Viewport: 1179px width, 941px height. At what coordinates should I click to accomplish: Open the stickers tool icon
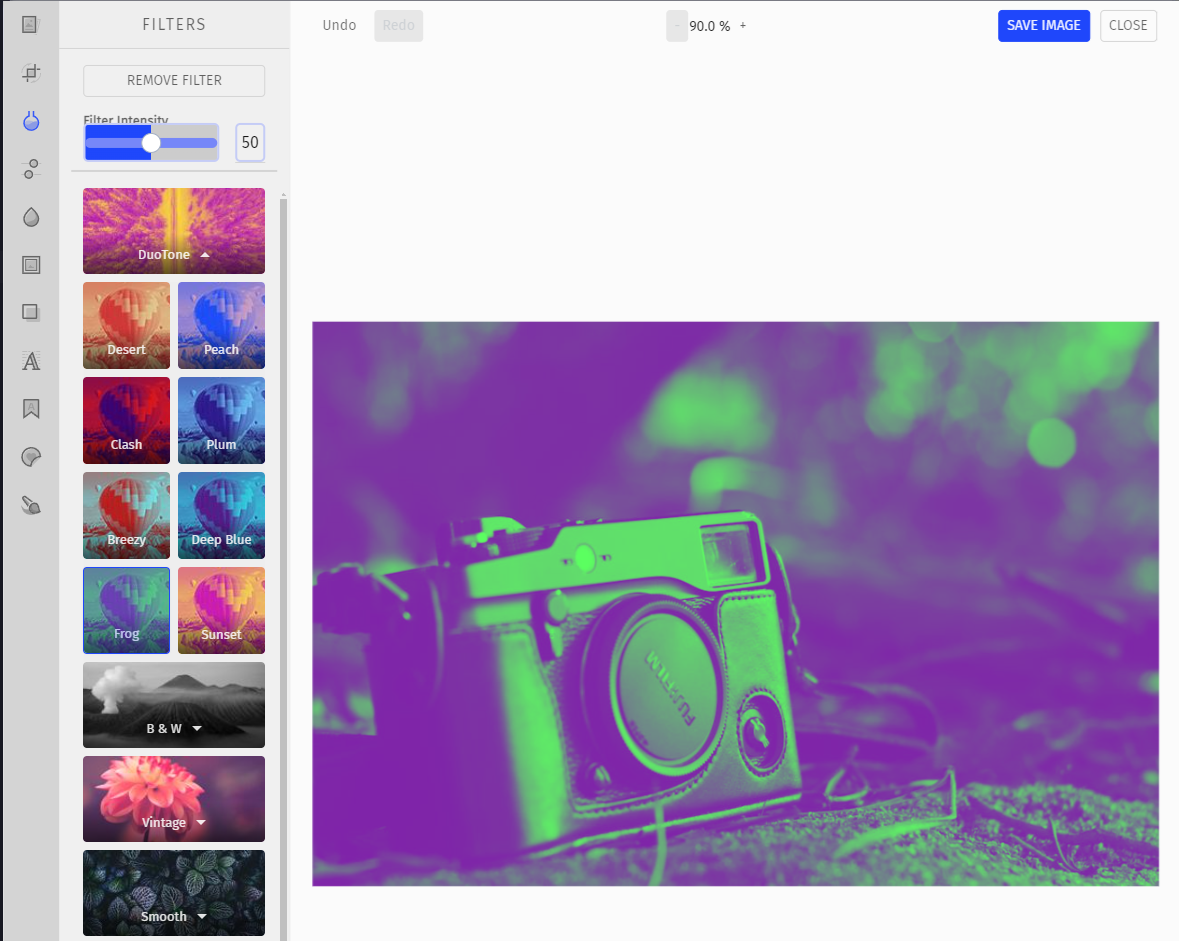click(x=31, y=457)
